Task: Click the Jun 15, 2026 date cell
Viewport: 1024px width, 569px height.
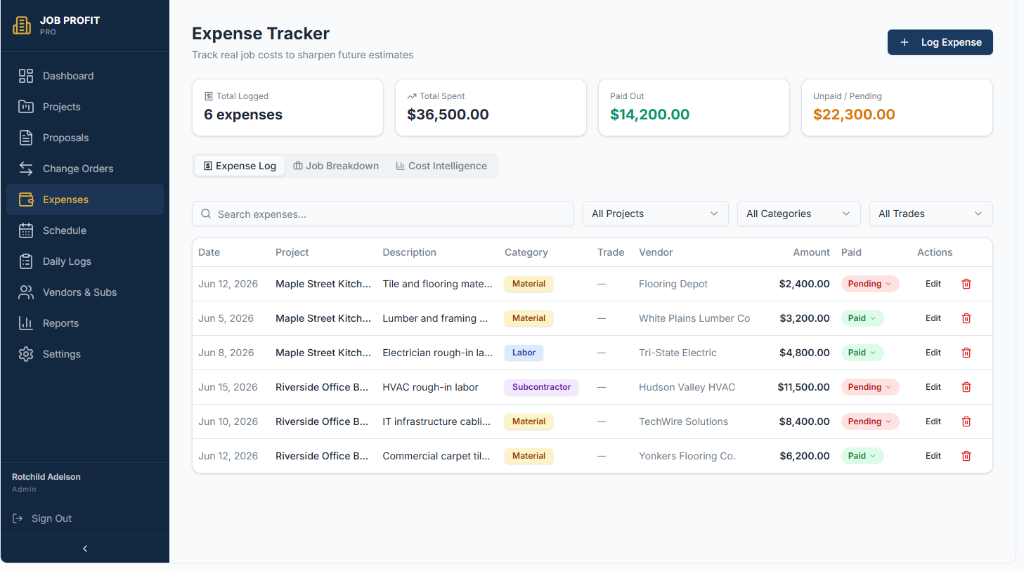Action: tap(228, 387)
